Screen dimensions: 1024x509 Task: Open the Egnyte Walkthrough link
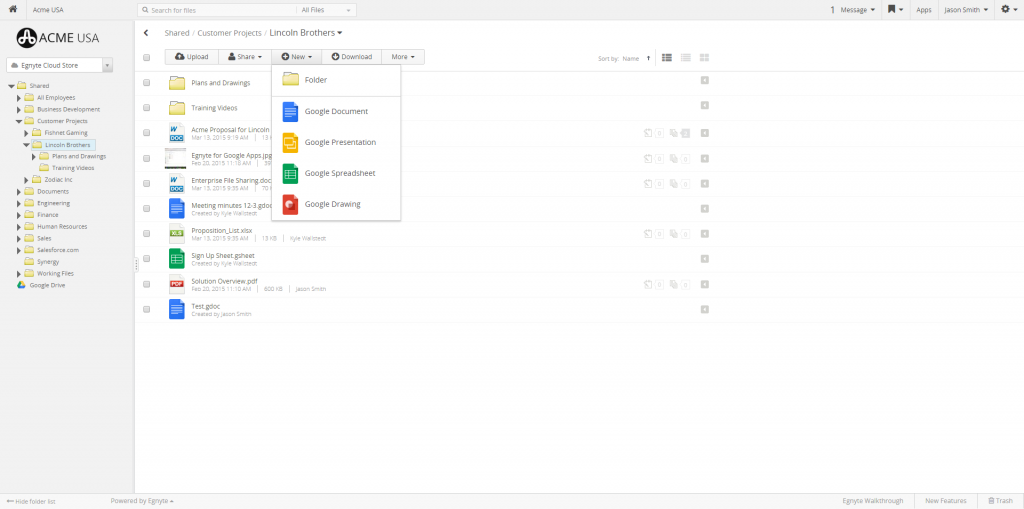pyautogui.click(x=873, y=500)
